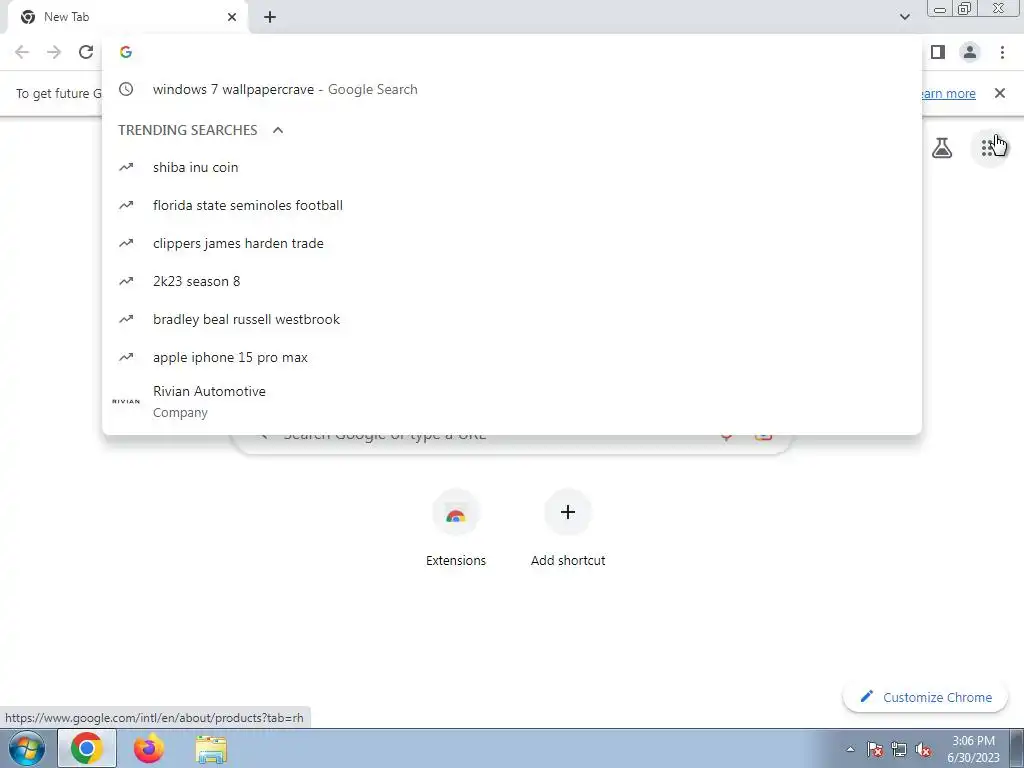Select the New Tab tab
The image size is (1024, 768).
tap(127, 17)
